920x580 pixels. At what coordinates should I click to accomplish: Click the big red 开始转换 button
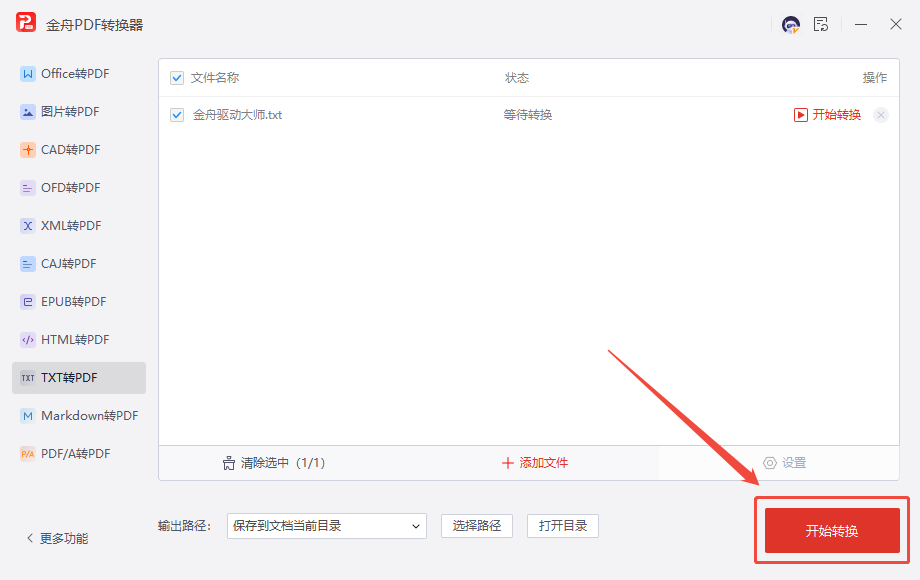coord(832,531)
